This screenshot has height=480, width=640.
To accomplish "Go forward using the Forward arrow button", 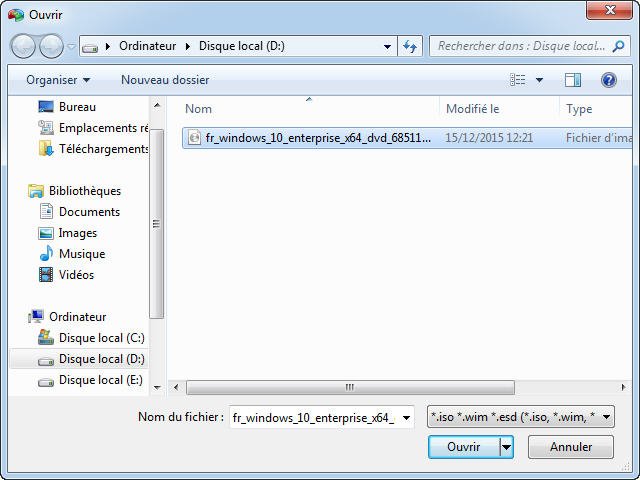I will tap(51, 46).
